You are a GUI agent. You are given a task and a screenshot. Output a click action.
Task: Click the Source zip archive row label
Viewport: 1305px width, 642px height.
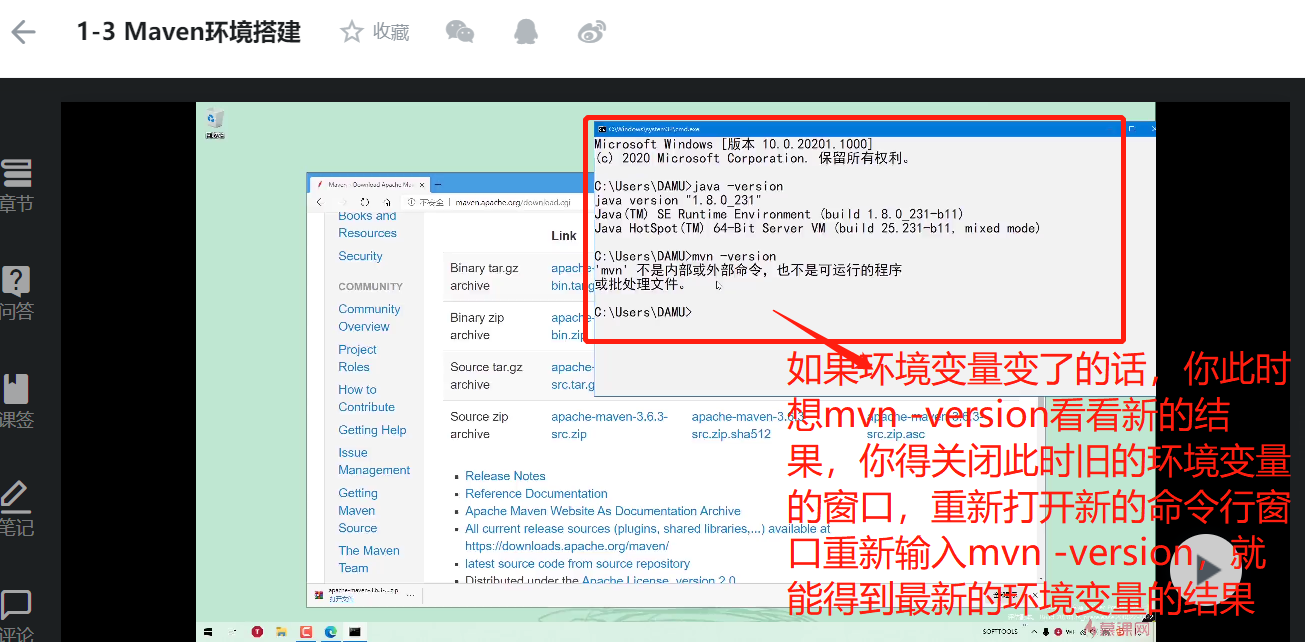(x=479, y=425)
